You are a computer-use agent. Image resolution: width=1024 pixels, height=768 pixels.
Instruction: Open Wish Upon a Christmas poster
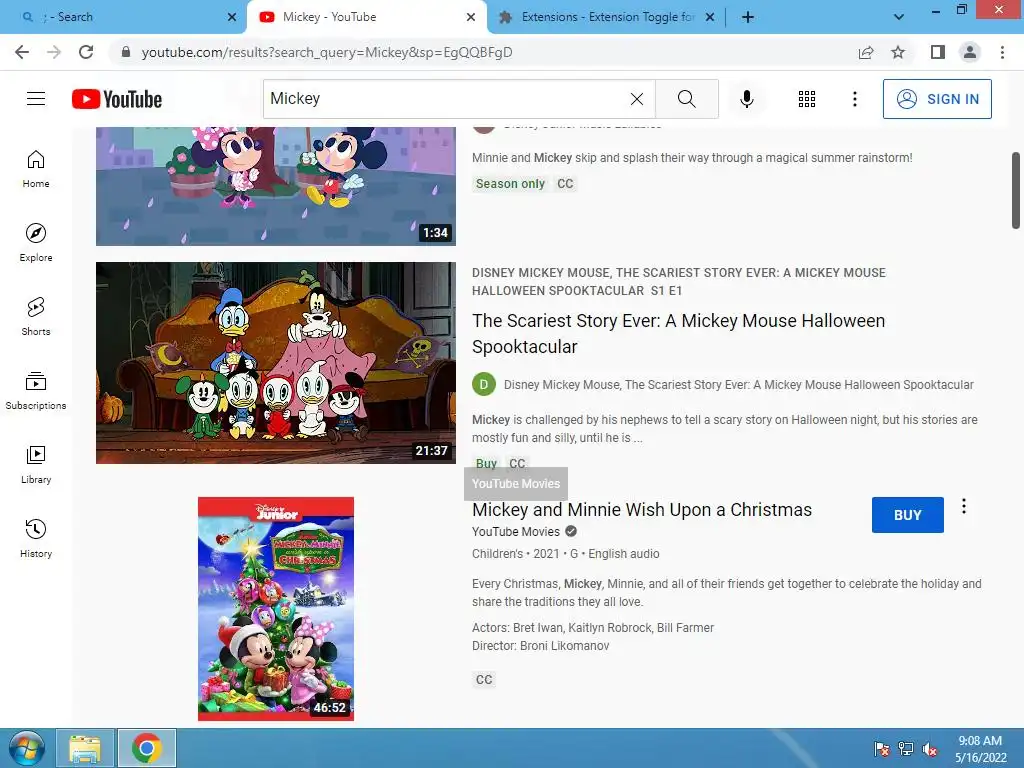pos(276,609)
